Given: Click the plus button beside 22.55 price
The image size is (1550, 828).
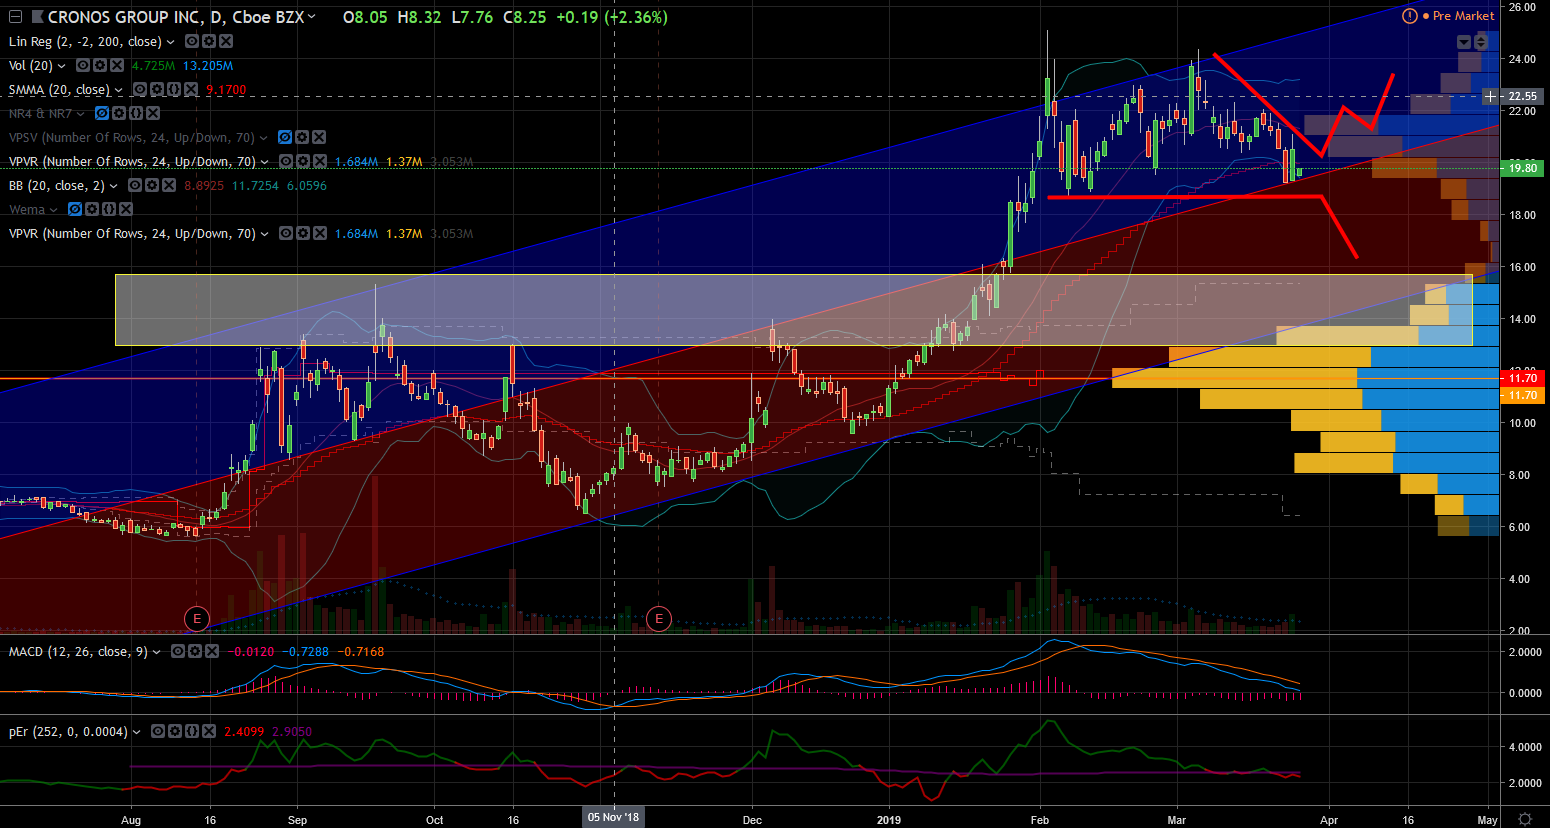Looking at the screenshot, I should coord(1490,96).
